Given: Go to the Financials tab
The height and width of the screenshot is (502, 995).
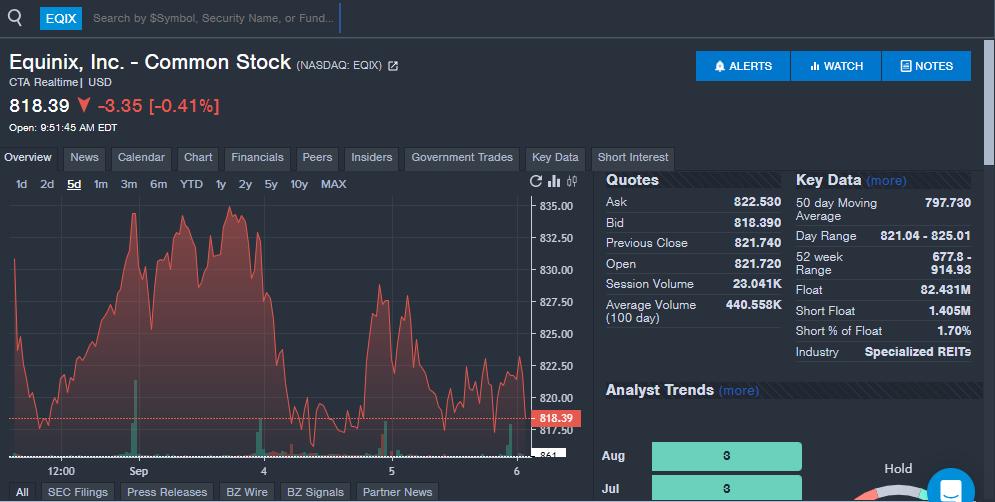Looking at the screenshot, I should click(257, 157).
